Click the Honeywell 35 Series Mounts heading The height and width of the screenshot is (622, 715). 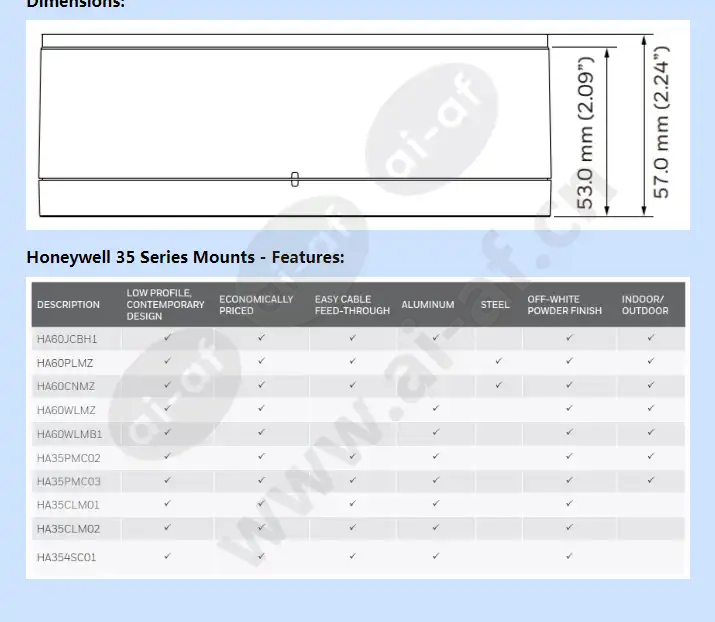click(x=185, y=257)
